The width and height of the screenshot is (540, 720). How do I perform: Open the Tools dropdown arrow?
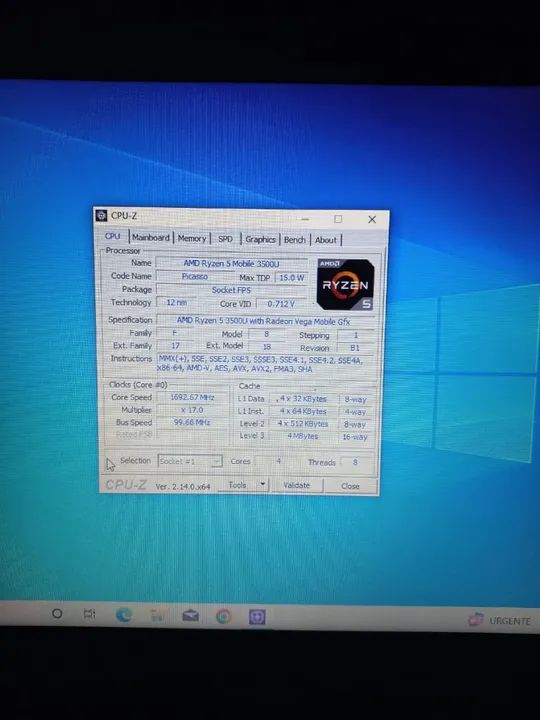tap(263, 484)
